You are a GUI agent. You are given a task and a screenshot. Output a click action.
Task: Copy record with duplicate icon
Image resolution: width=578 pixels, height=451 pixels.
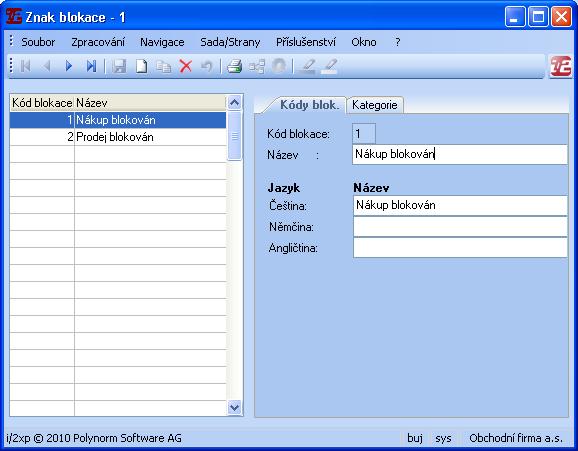[164, 67]
